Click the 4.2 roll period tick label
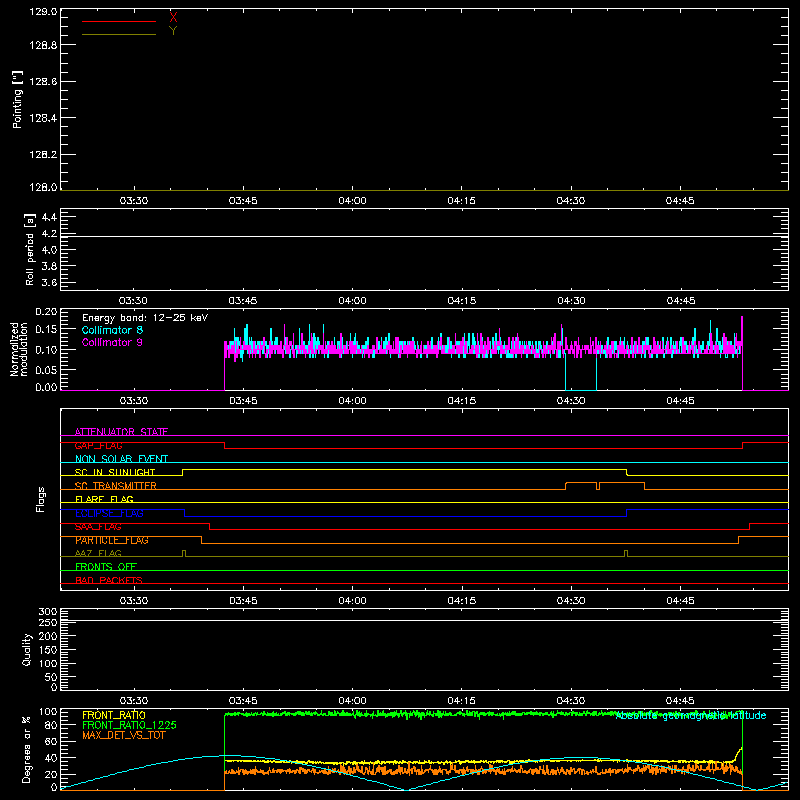The image size is (800, 800). 49,234
